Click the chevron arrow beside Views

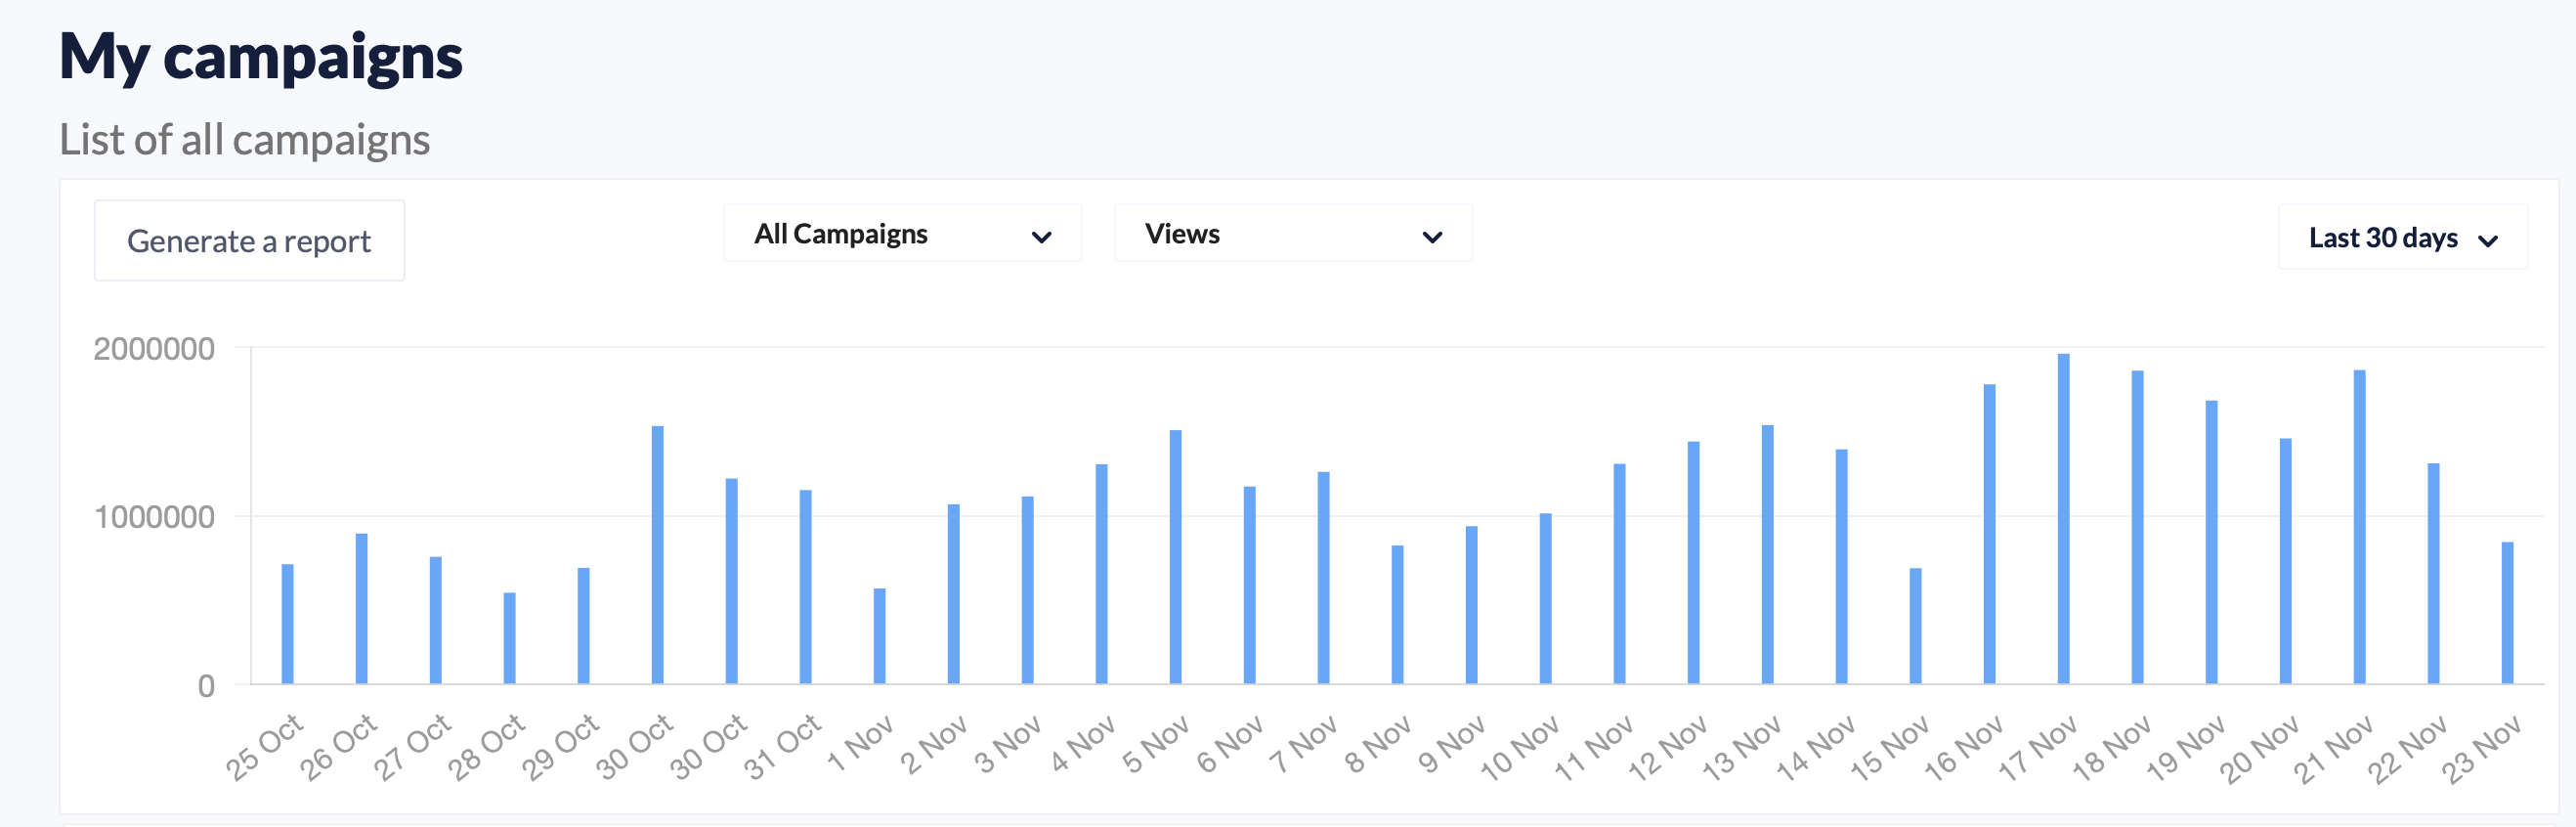click(x=1432, y=238)
